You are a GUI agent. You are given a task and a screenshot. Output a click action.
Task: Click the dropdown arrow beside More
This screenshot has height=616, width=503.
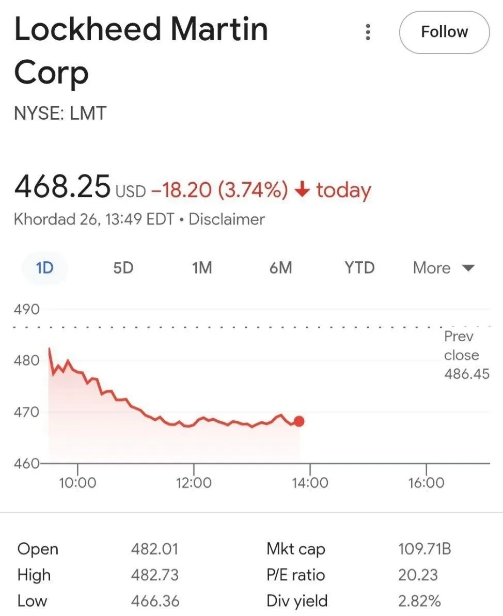(468, 268)
